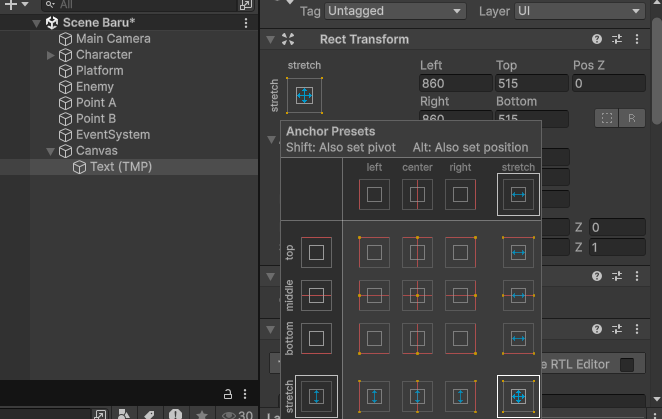Choose center column header anchor preset
The width and height of the screenshot is (662, 419).
tap(417, 195)
